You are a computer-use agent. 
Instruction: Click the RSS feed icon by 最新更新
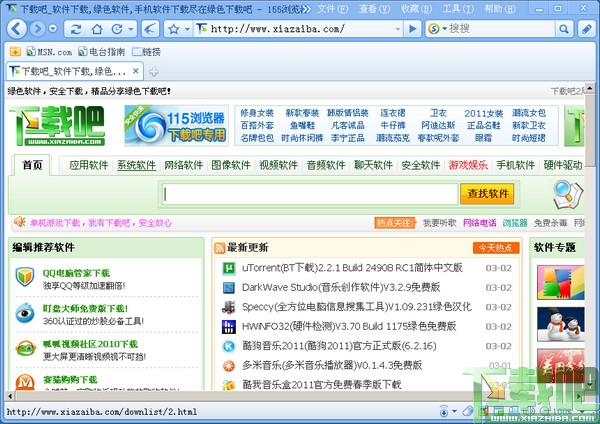pyautogui.click(x=220, y=248)
